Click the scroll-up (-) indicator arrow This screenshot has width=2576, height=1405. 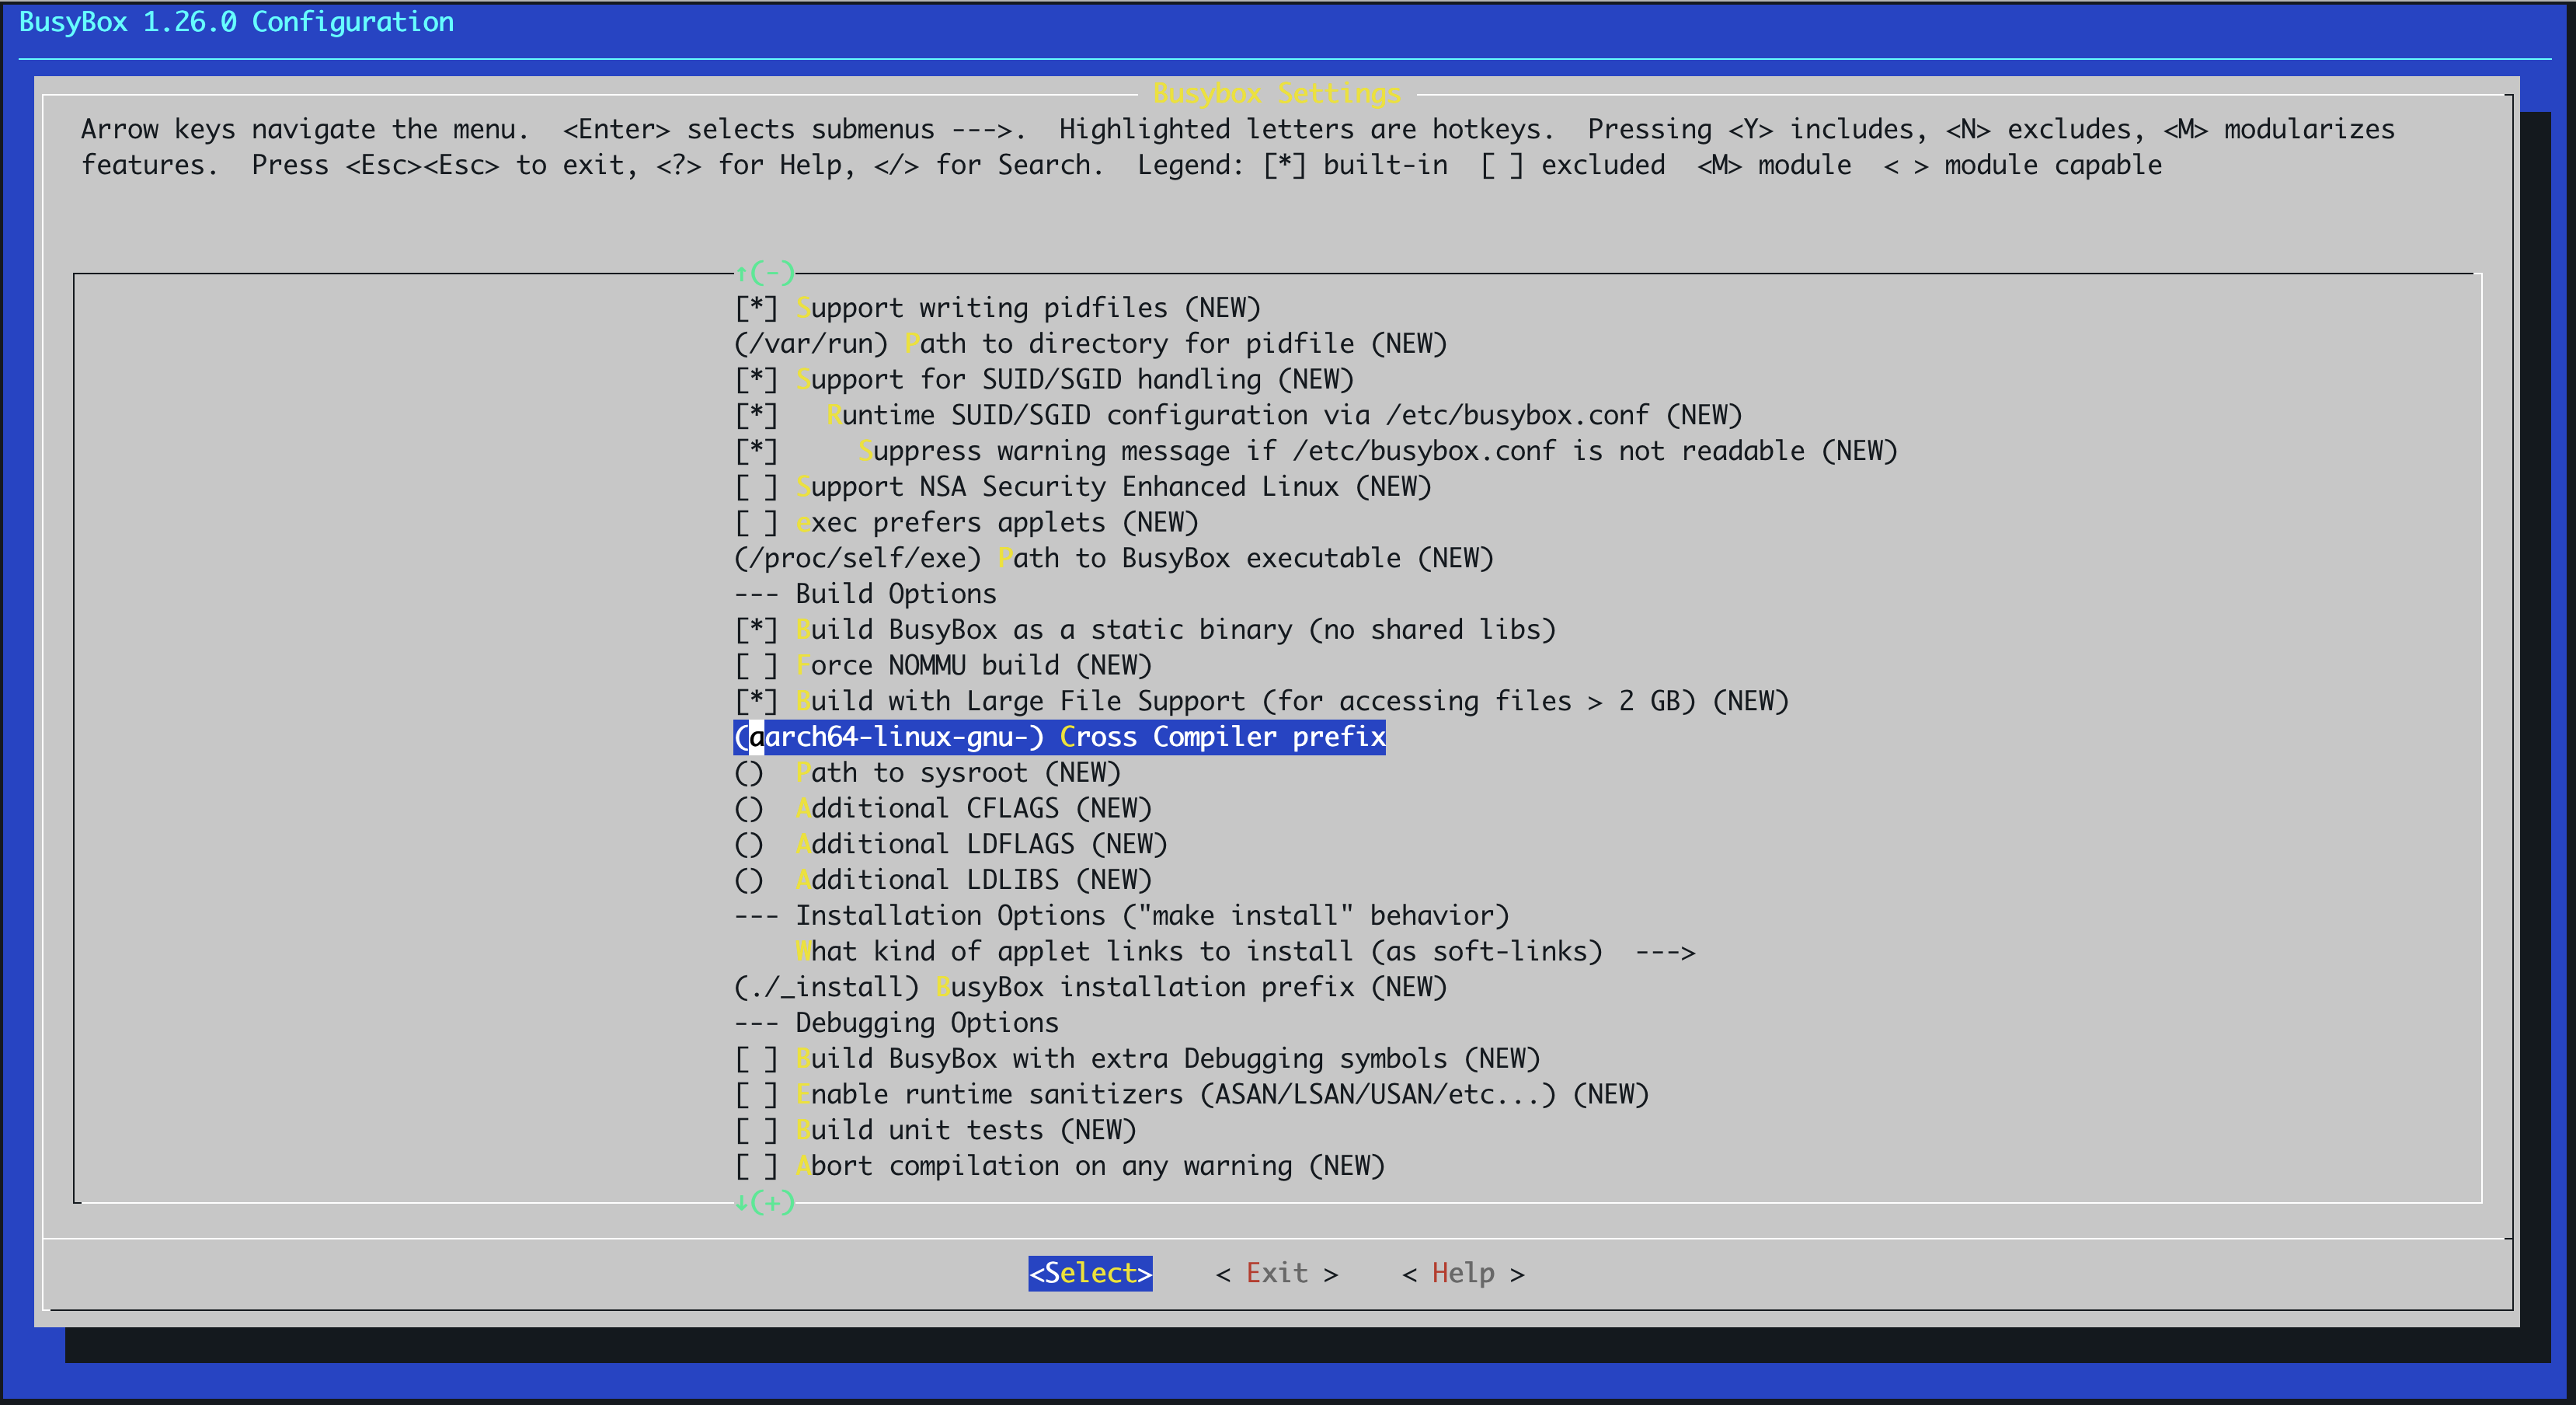[765, 272]
